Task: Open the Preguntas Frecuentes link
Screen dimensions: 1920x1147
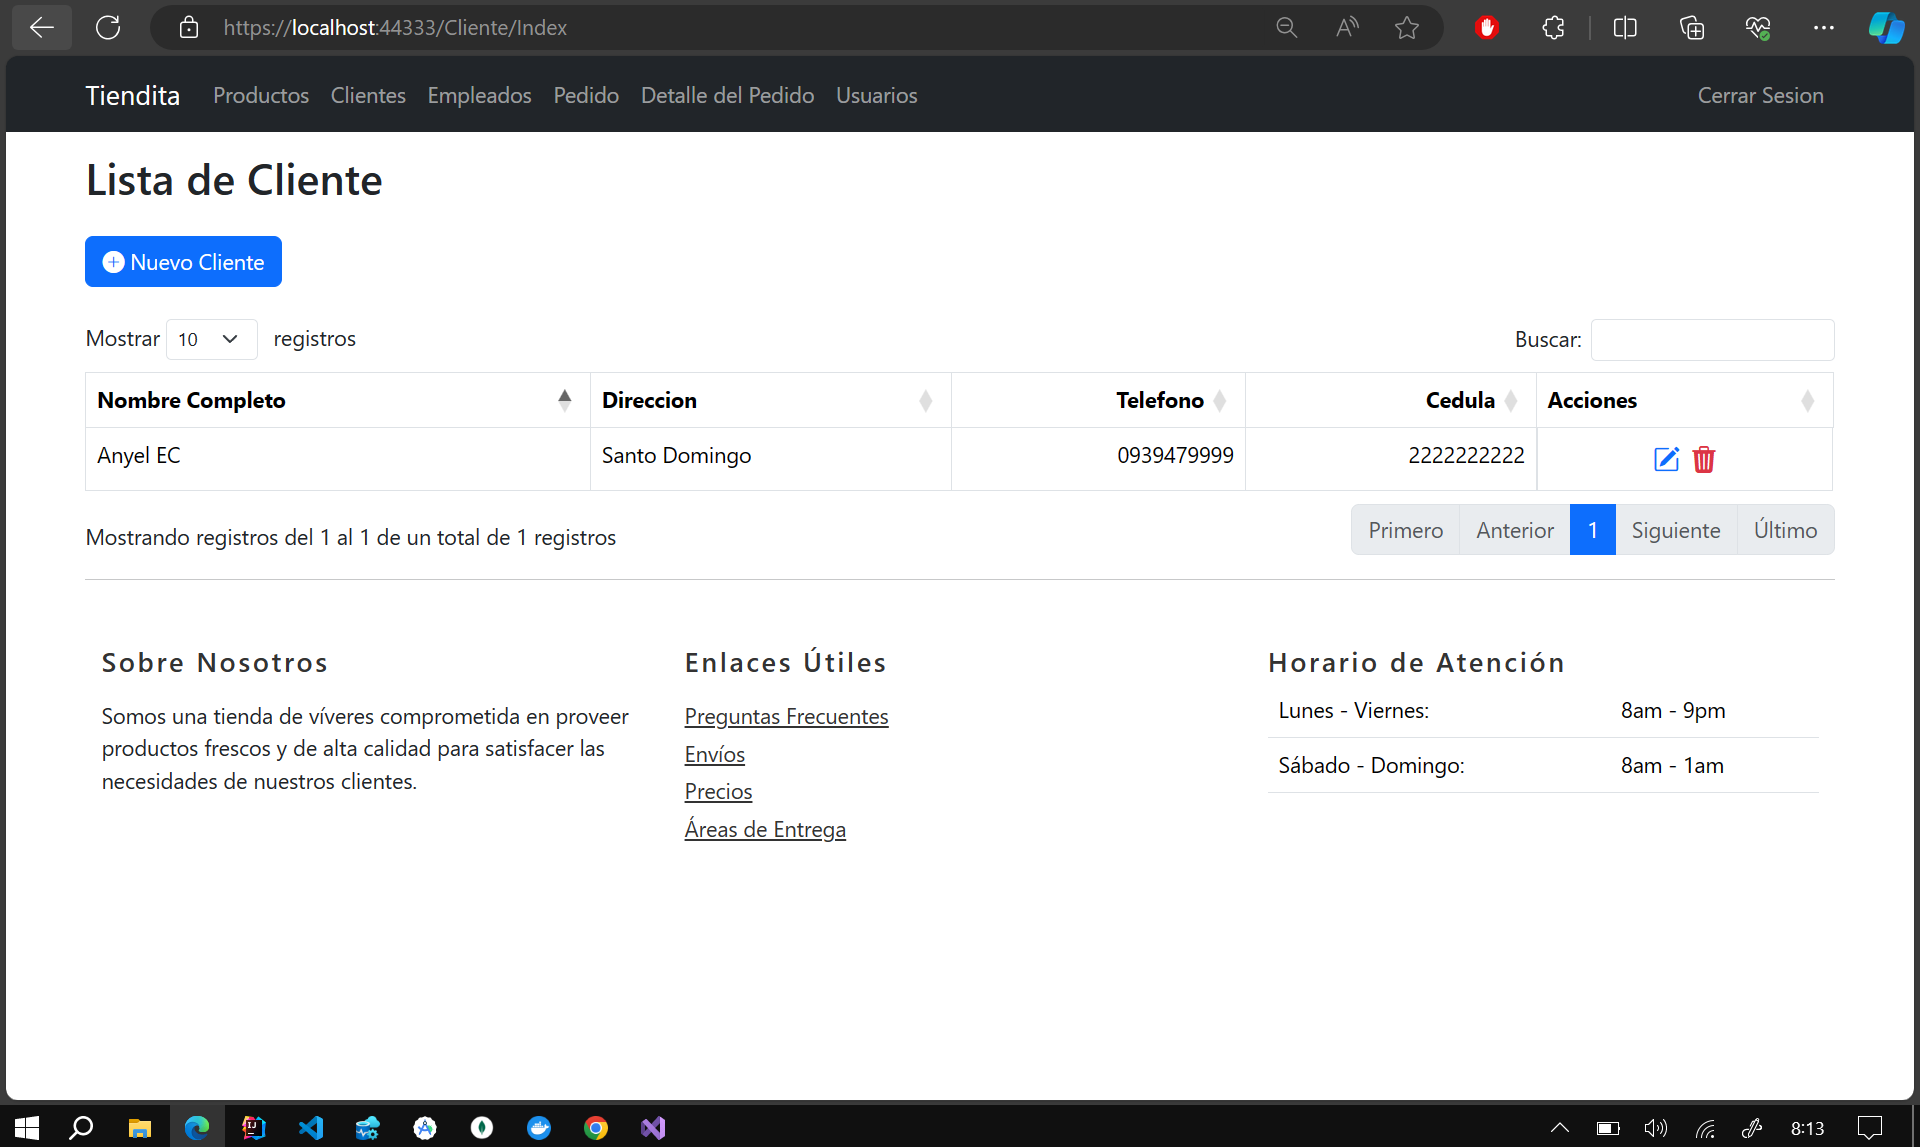Action: click(x=786, y=717)
